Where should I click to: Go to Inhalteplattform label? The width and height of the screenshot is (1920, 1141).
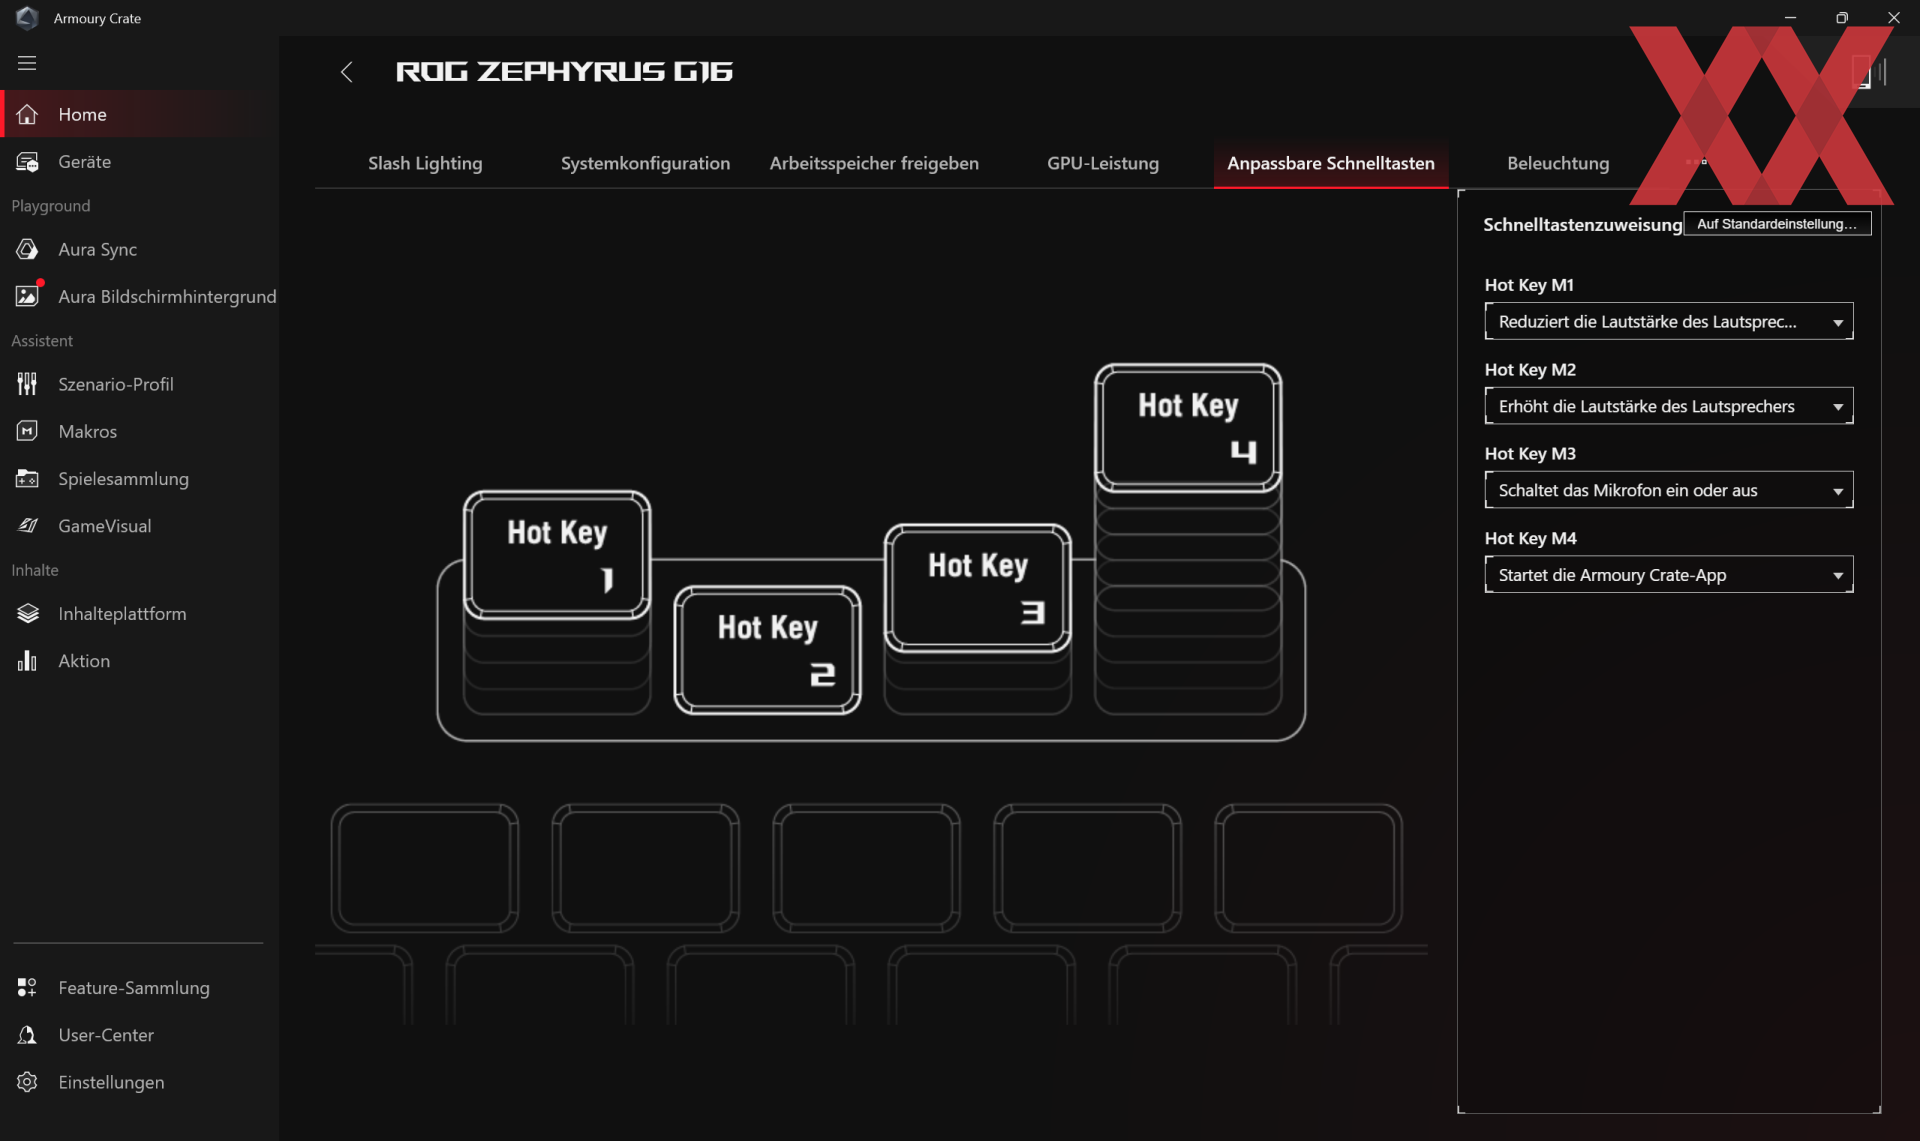coord(122,613)
